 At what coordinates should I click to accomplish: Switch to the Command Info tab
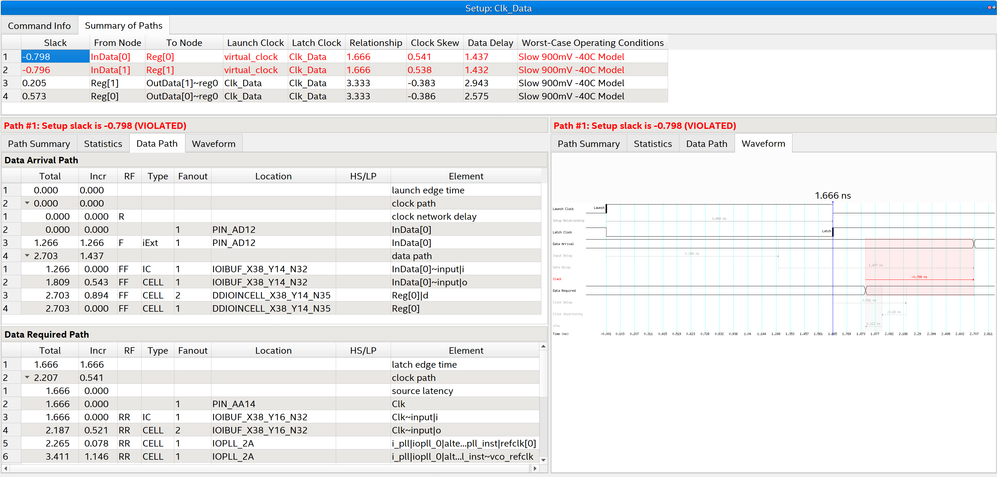[x=39, y=24]
